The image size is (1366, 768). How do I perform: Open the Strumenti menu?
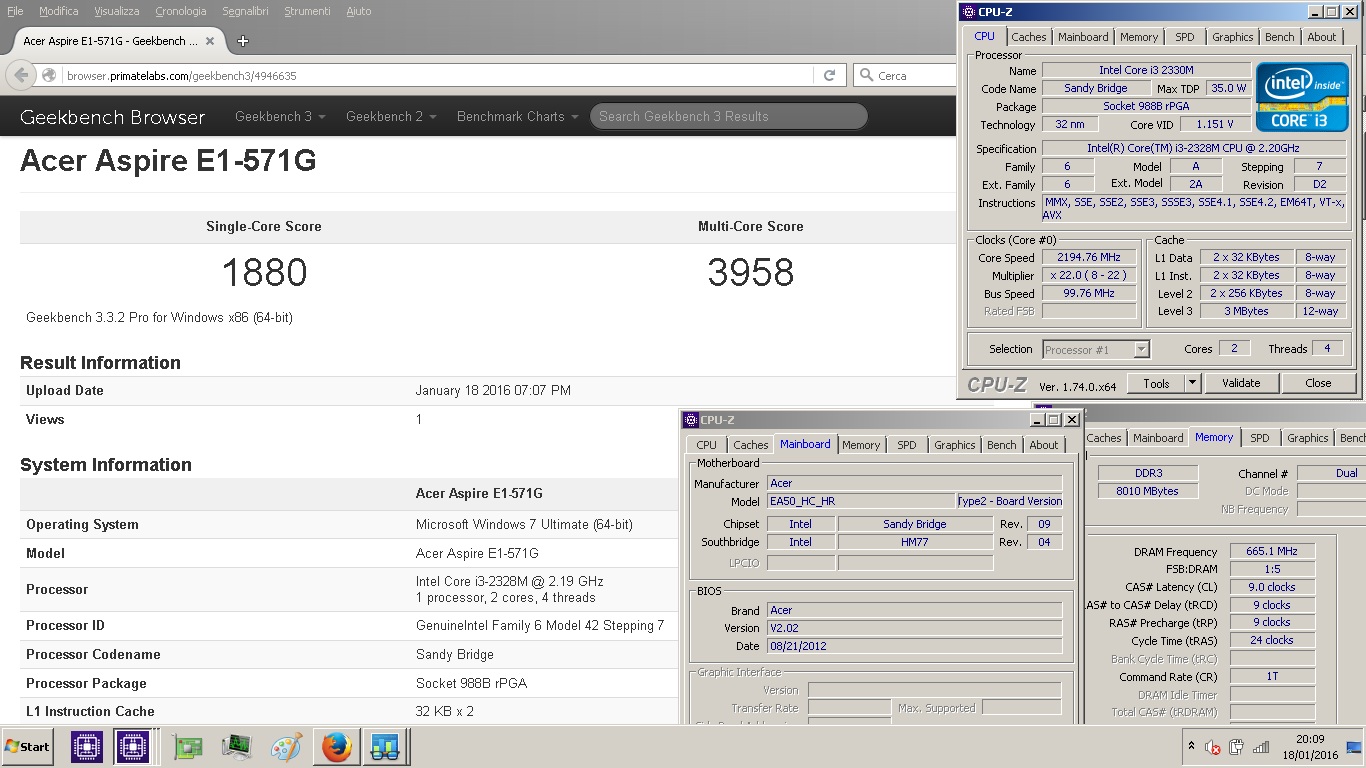(x=307, y=11)
